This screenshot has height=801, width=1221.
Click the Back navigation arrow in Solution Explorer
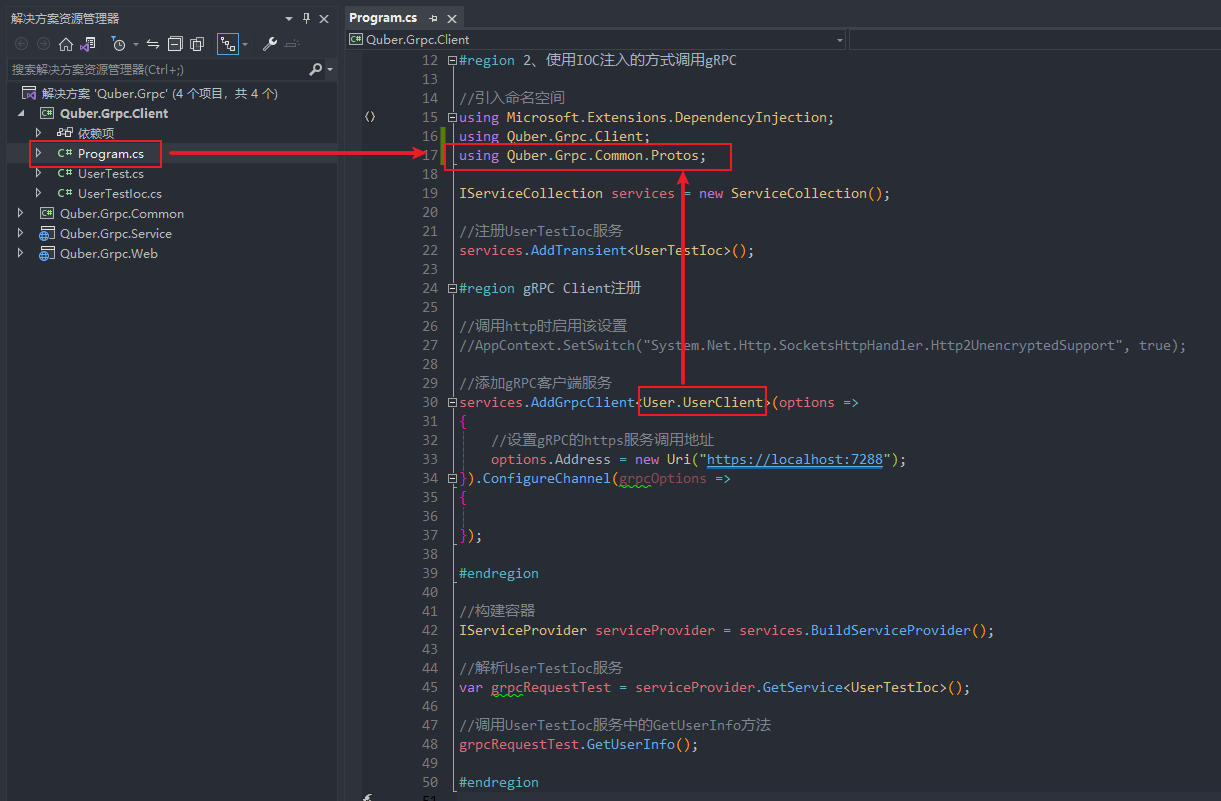(21, 44)
